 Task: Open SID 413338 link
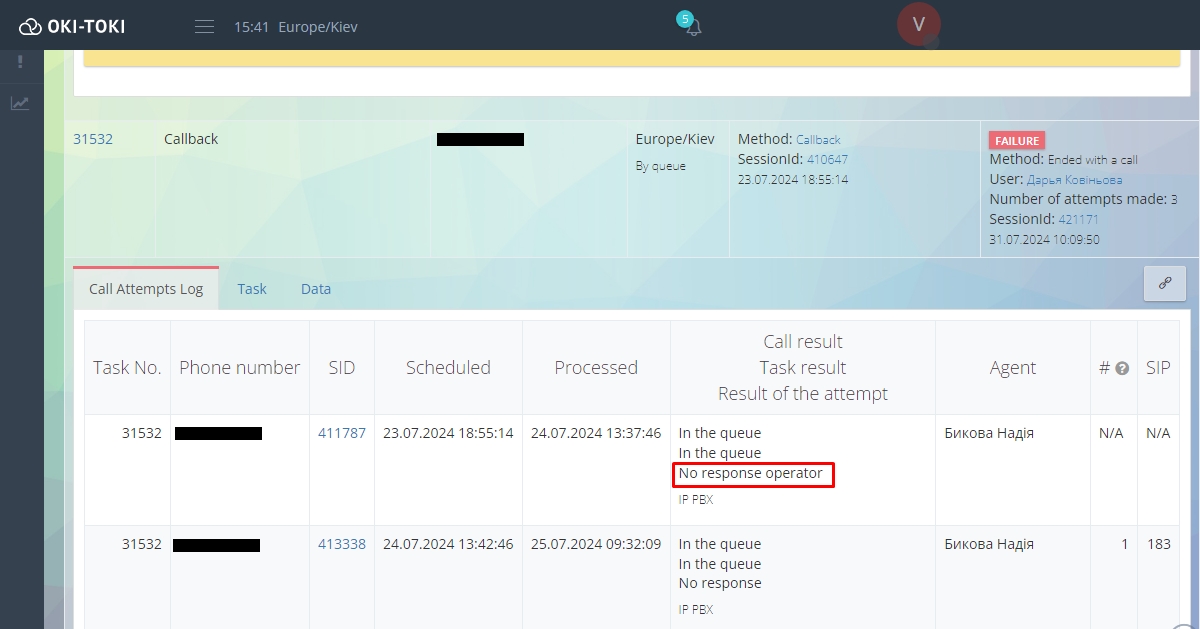(342, 544)
